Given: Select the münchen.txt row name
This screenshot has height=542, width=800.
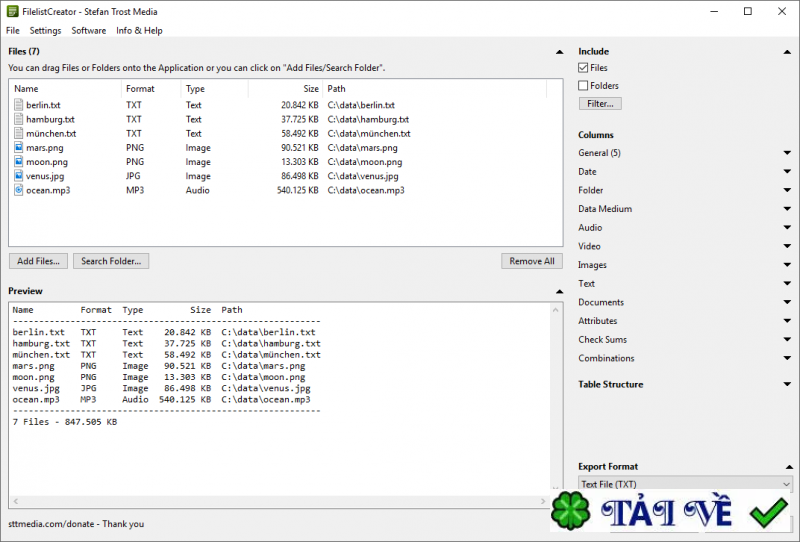Looking at the screenshot, I should tap(51, 133).
